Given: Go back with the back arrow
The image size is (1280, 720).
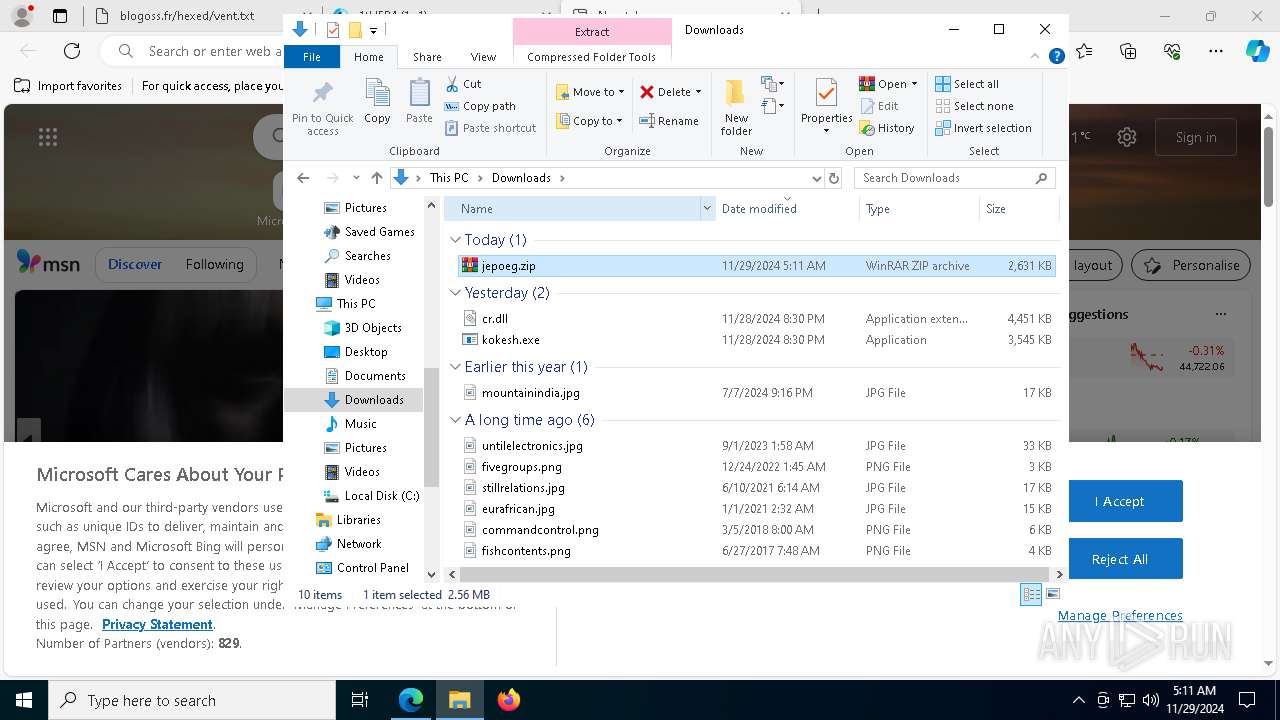Looking at the screenshot, I should pos(303,178).
